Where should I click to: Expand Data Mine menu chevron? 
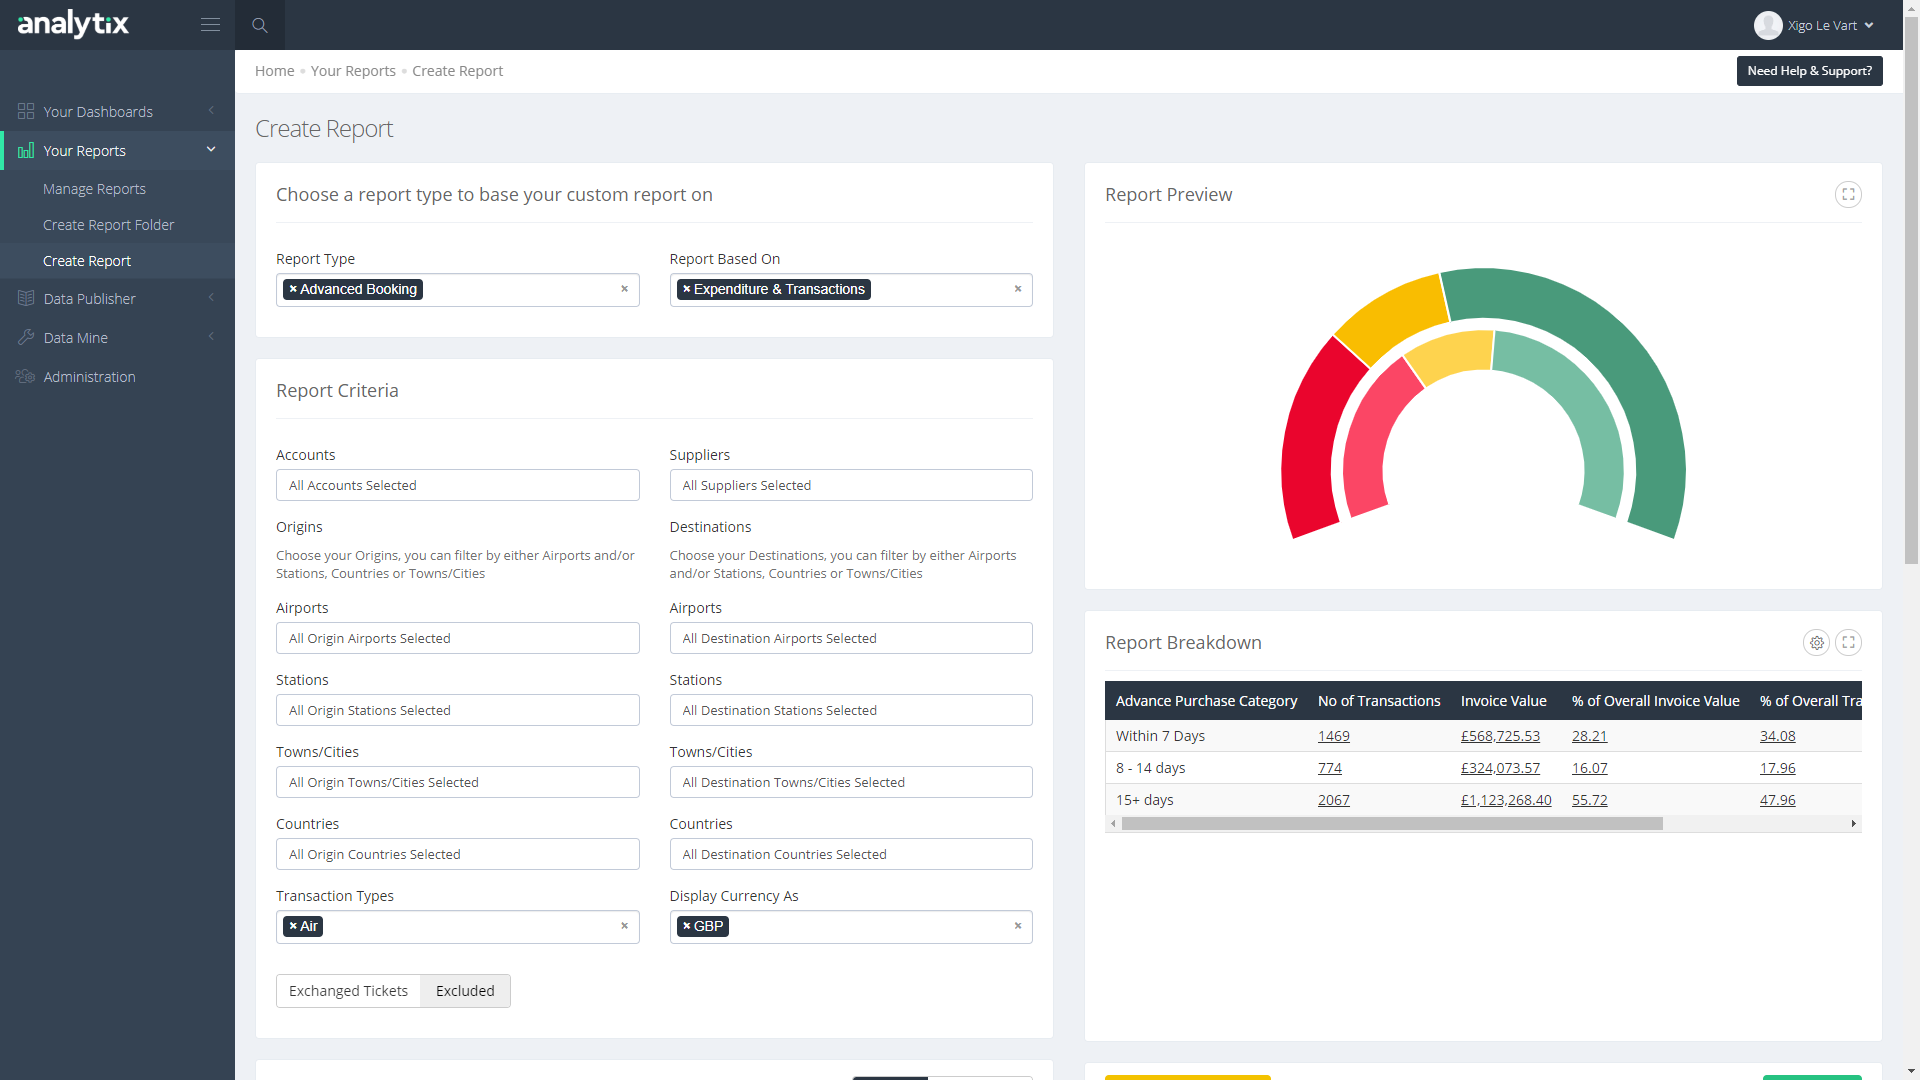[211, 337]
